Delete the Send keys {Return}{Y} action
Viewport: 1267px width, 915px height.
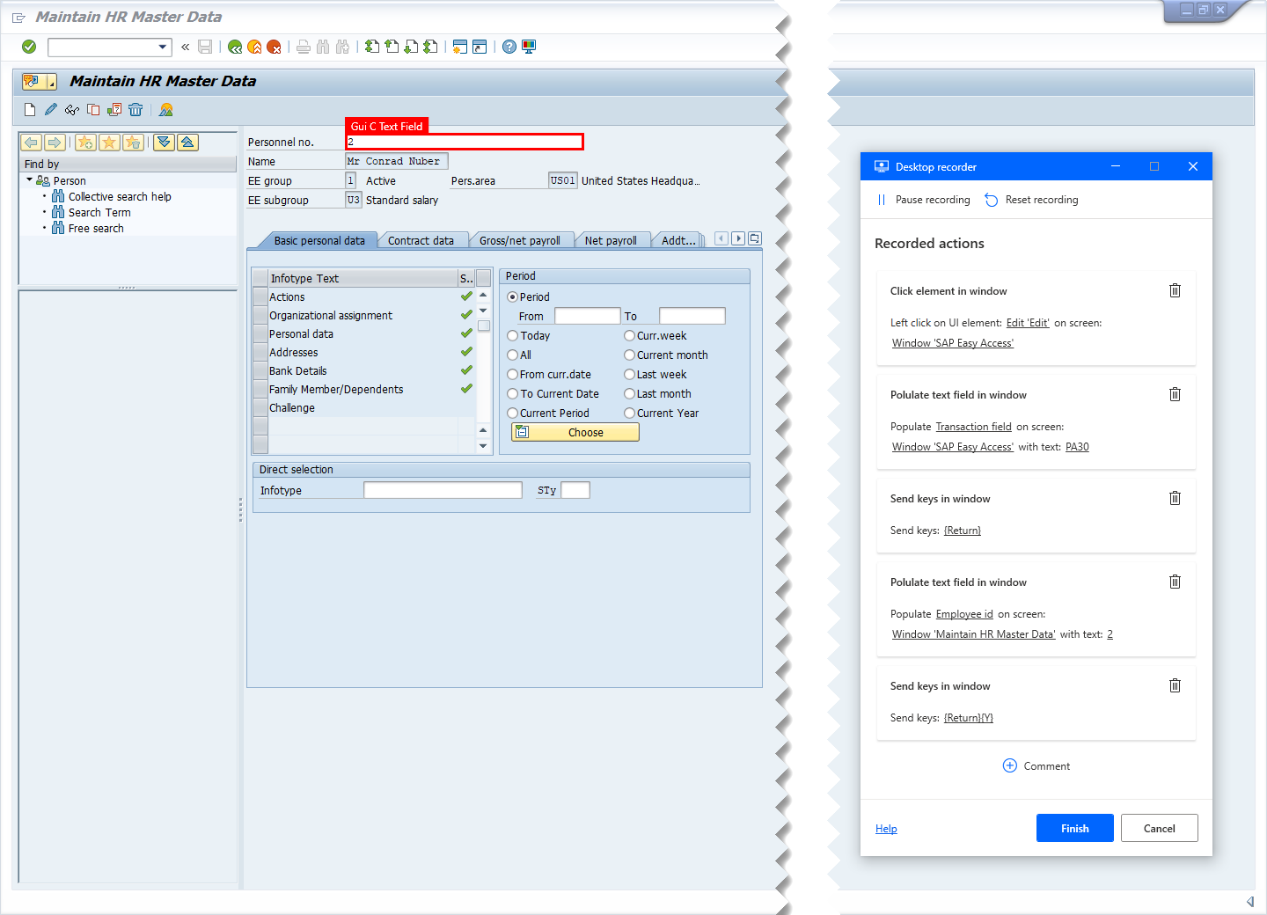tap(1175, 686)
